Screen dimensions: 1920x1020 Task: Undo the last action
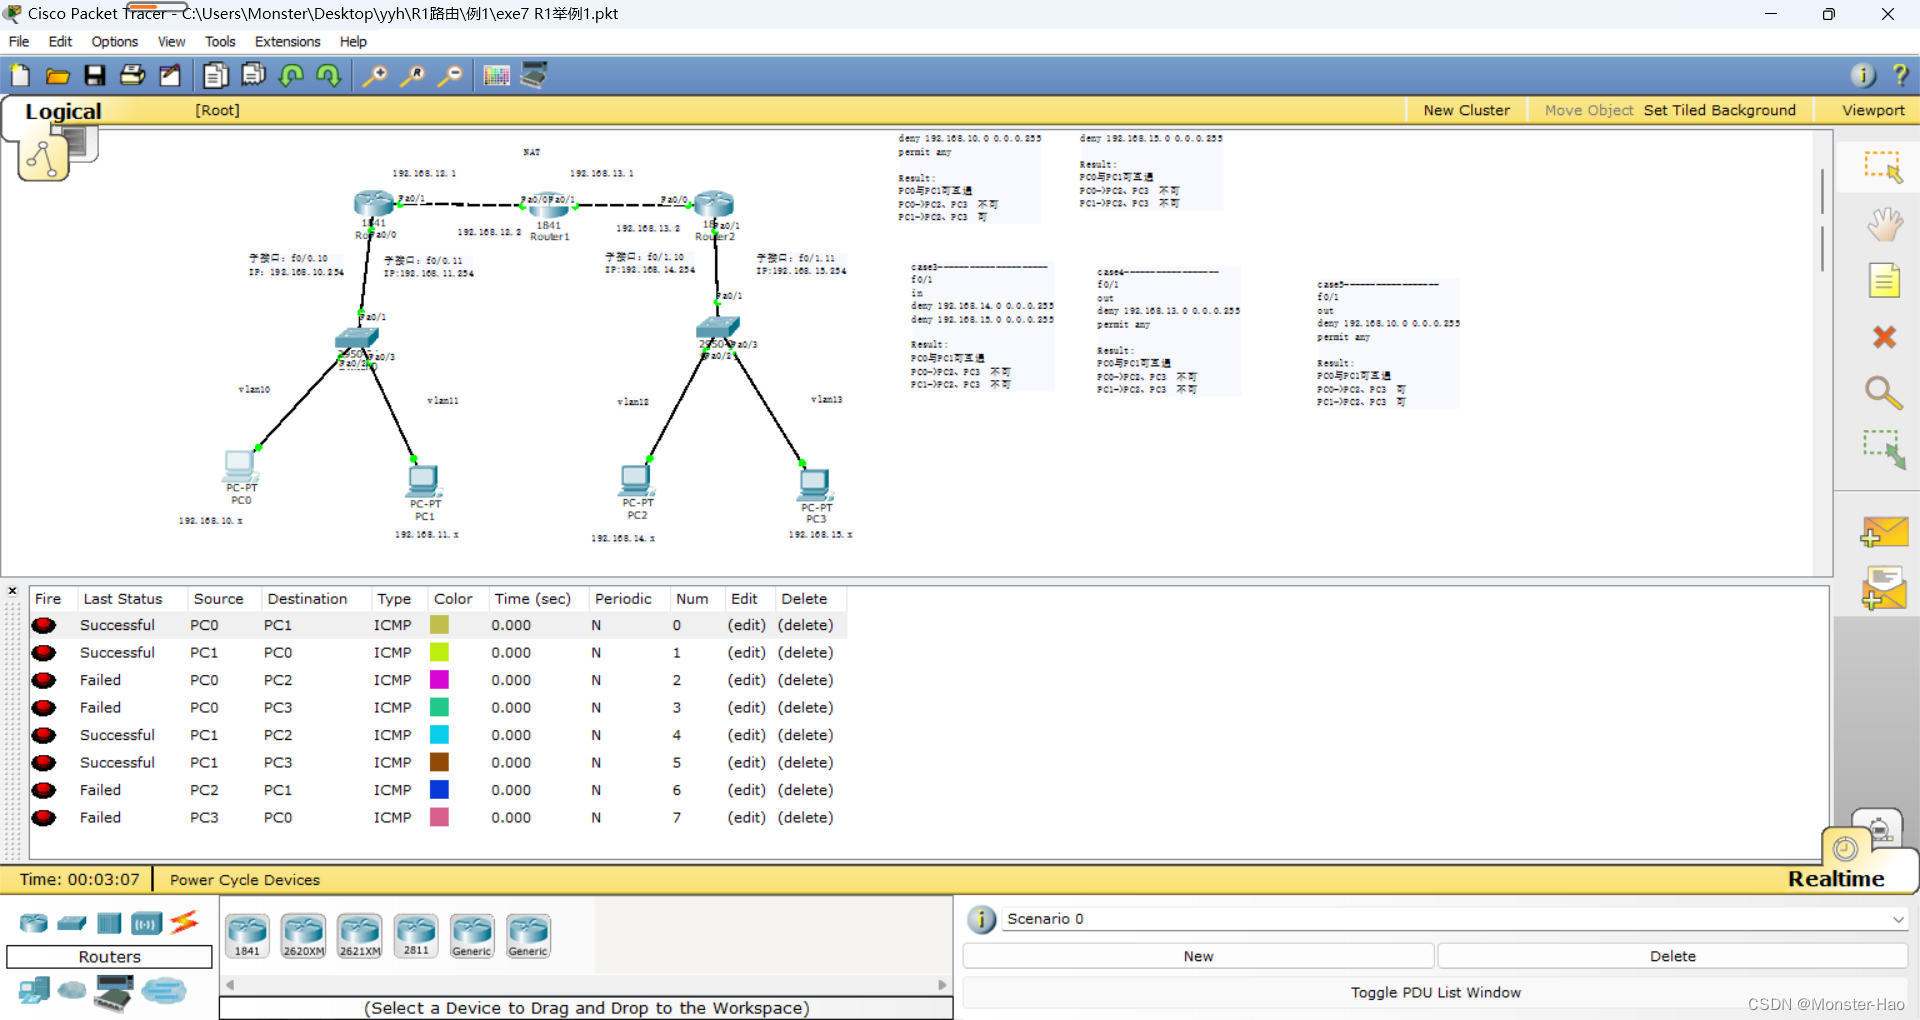(292, 76)
